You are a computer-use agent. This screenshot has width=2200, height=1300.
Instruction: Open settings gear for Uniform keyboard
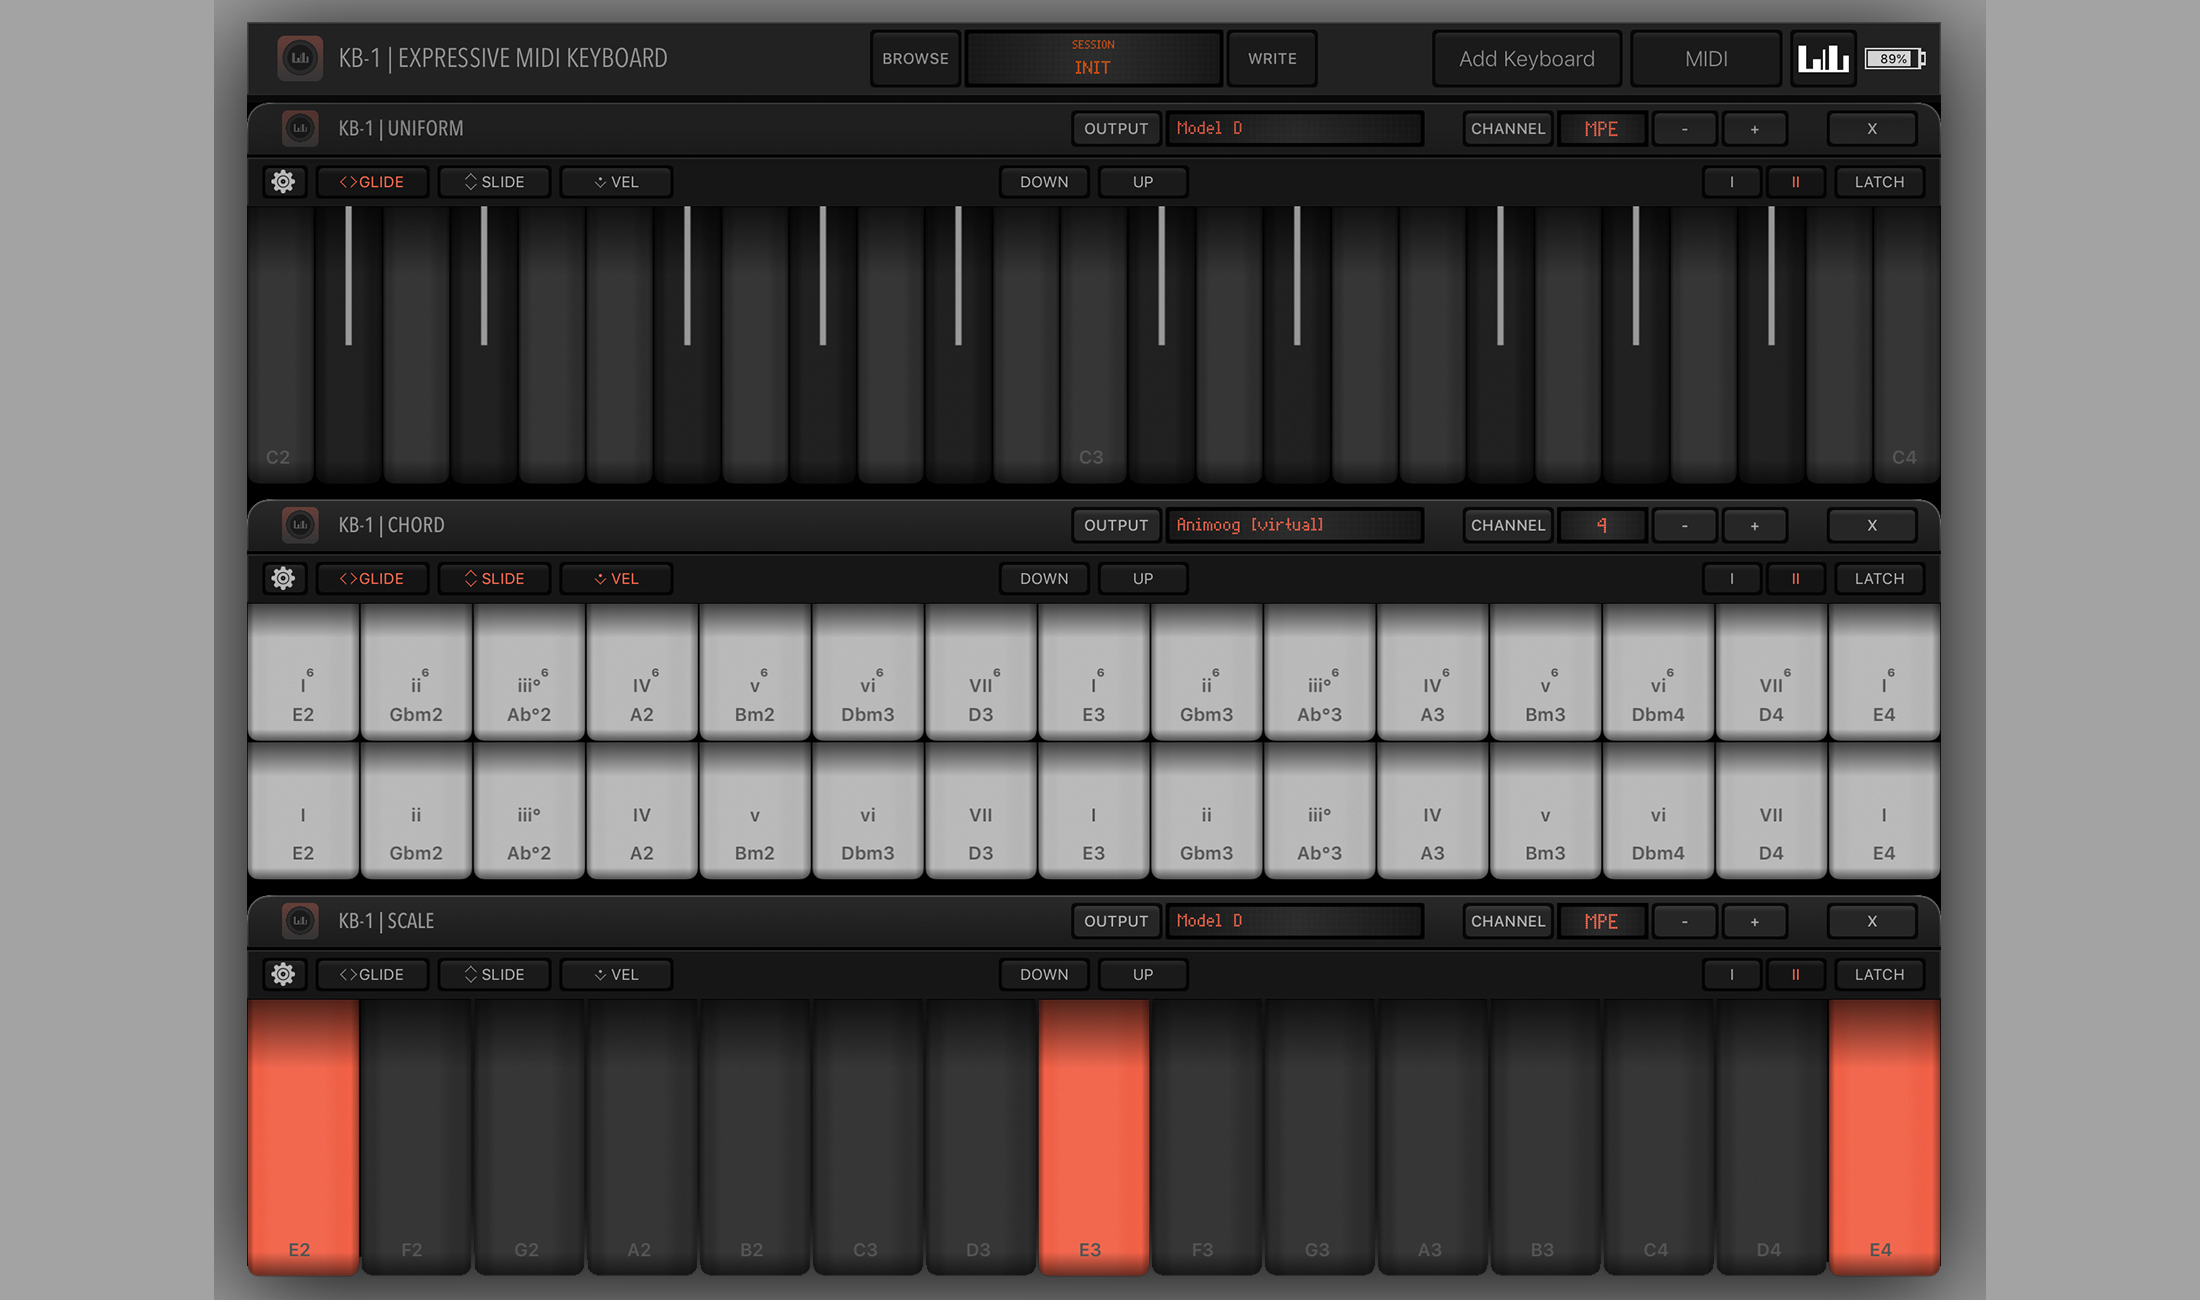click(283, 182)
